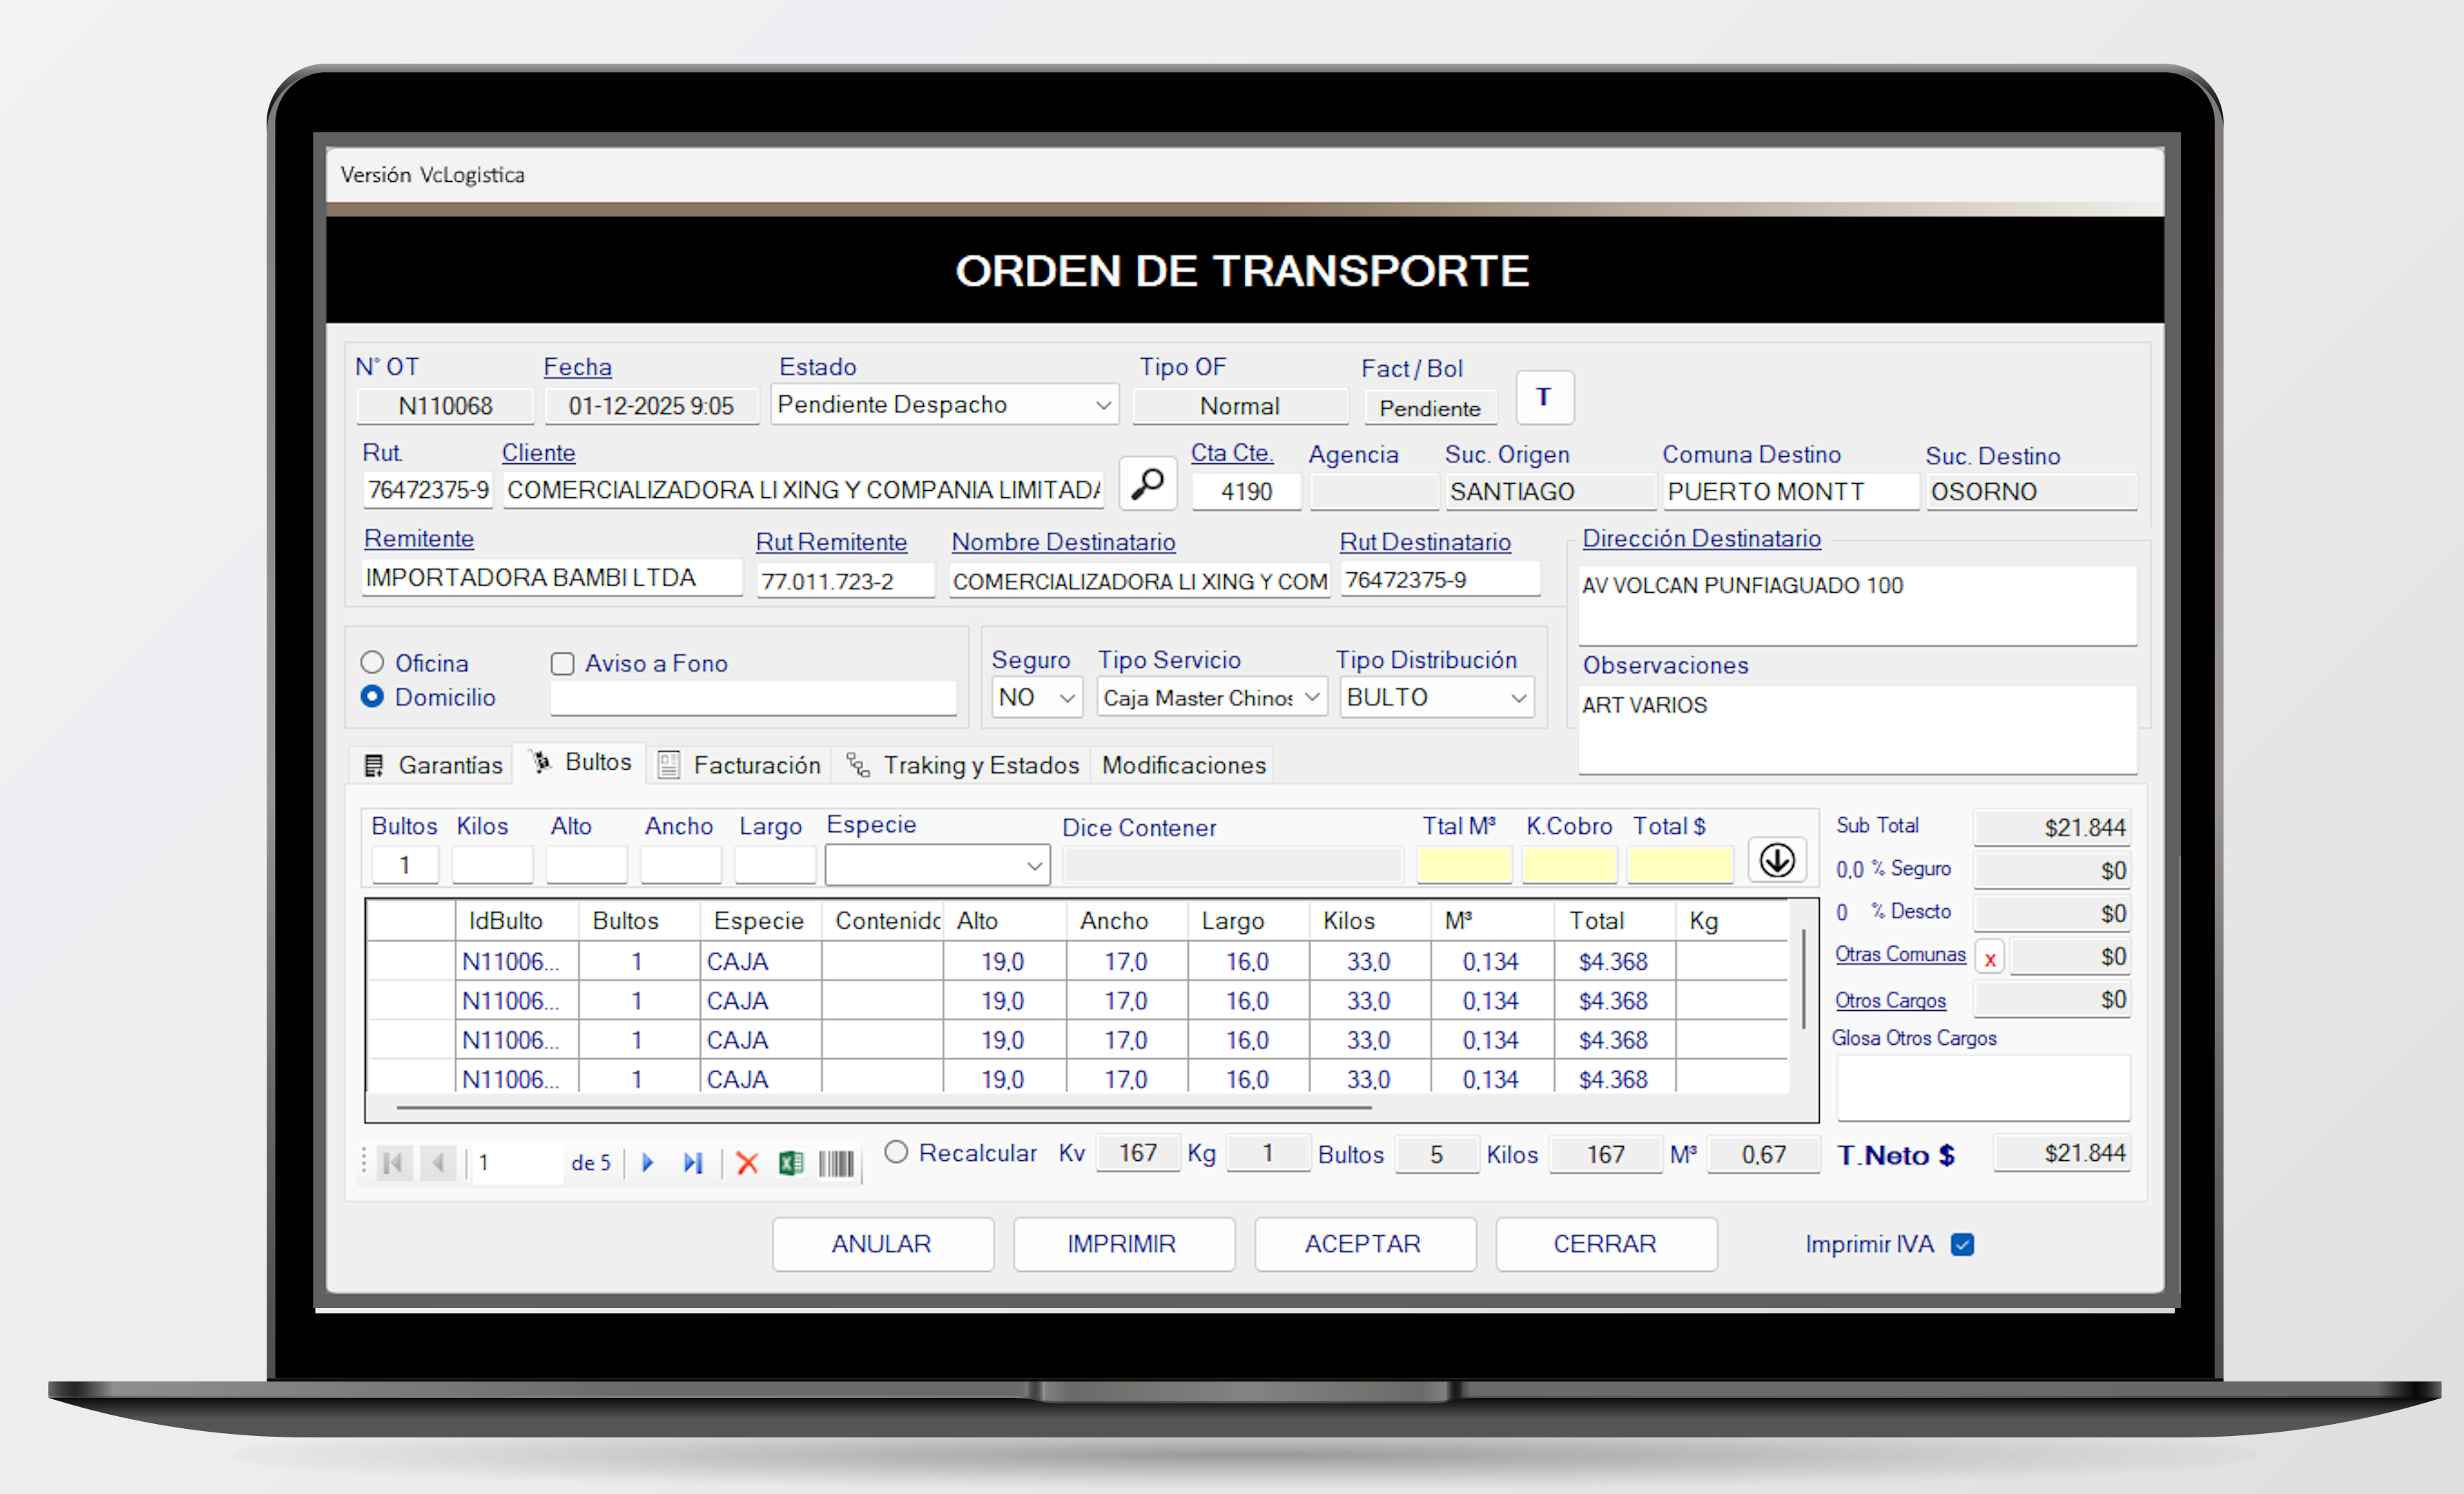
Task: Open the Modificaciones tab
Action: pyautogui.click(x=1183, y=765)
